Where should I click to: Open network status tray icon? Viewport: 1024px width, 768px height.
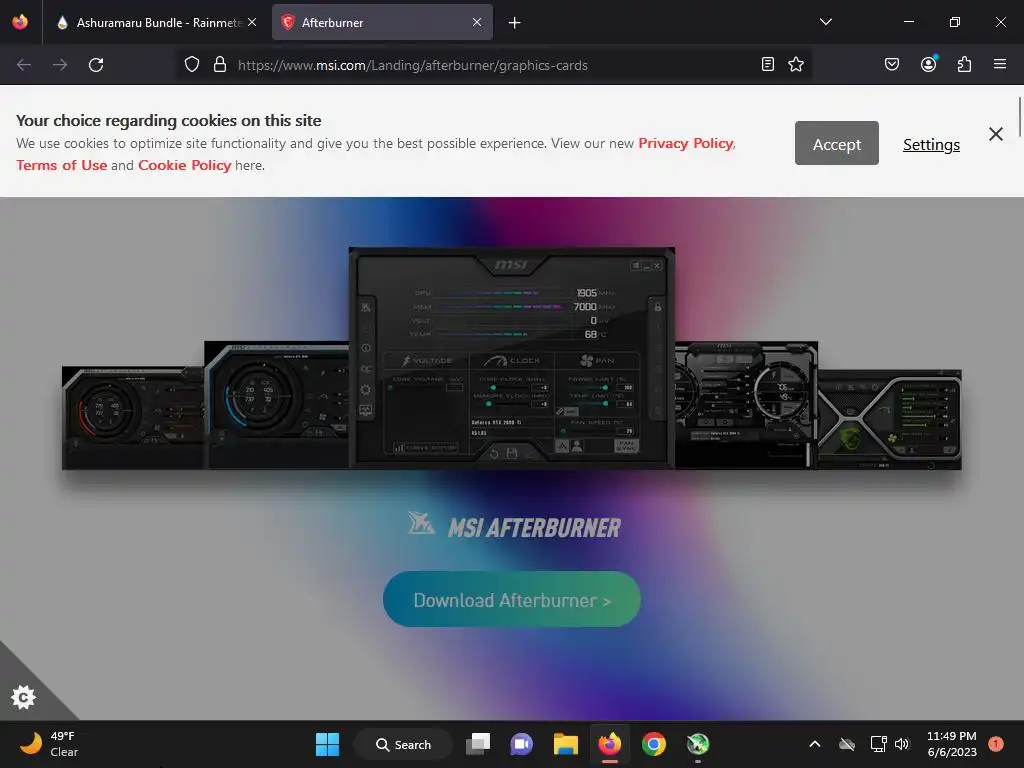tap(878, 744)
